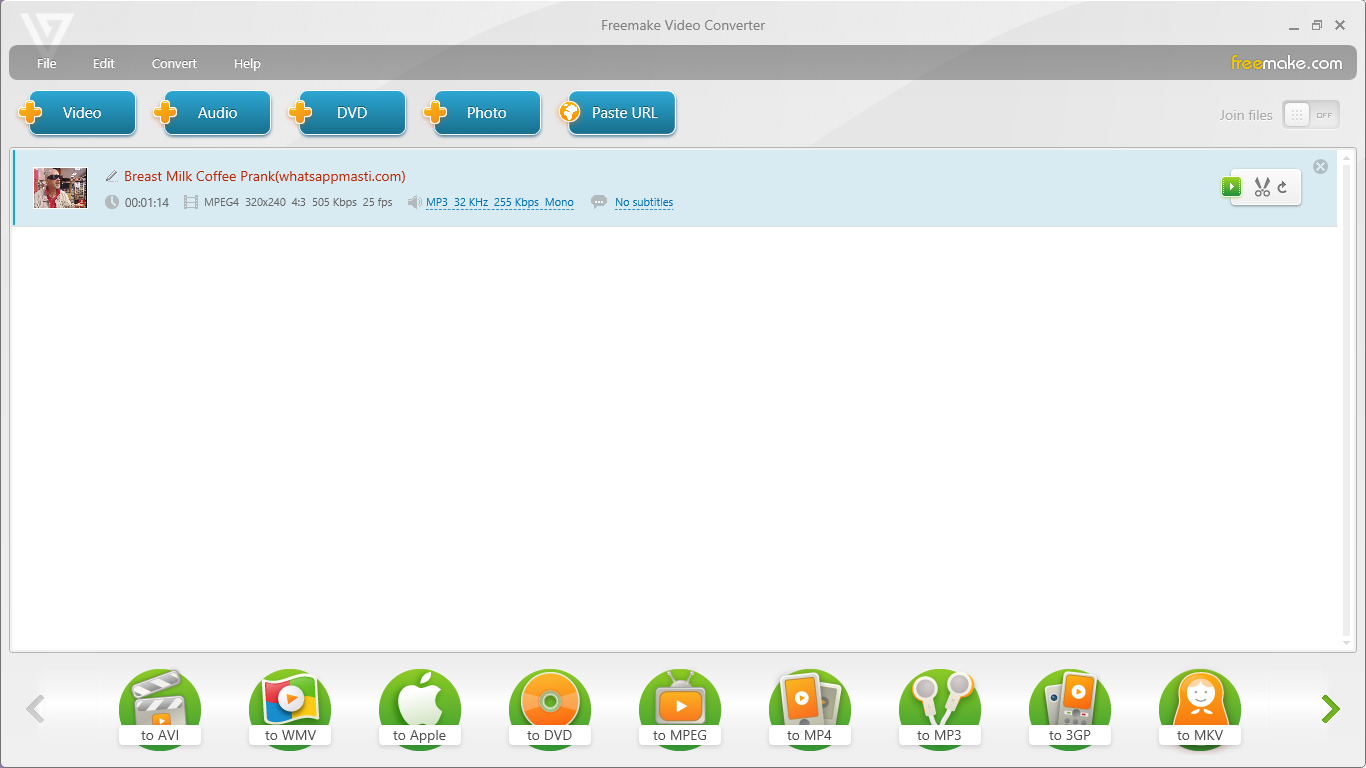Add images with the Photo button
This screenshot has height=768, width=1366.
(x=483, y=113)
